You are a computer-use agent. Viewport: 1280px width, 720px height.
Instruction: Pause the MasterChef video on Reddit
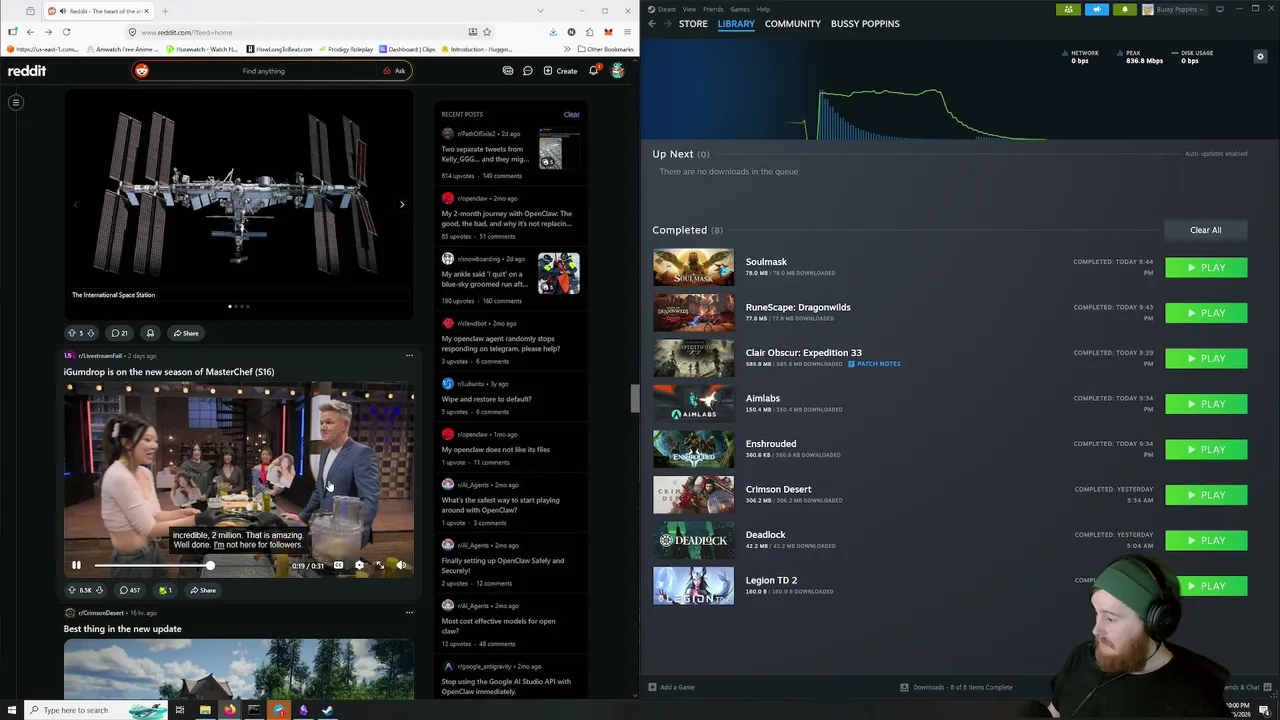click(76, 565)
